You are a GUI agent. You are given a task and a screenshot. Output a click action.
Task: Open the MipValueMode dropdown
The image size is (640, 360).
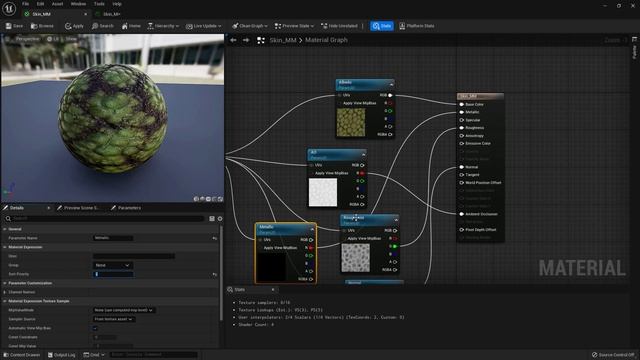pyautogui.click(x=124, y=310)
